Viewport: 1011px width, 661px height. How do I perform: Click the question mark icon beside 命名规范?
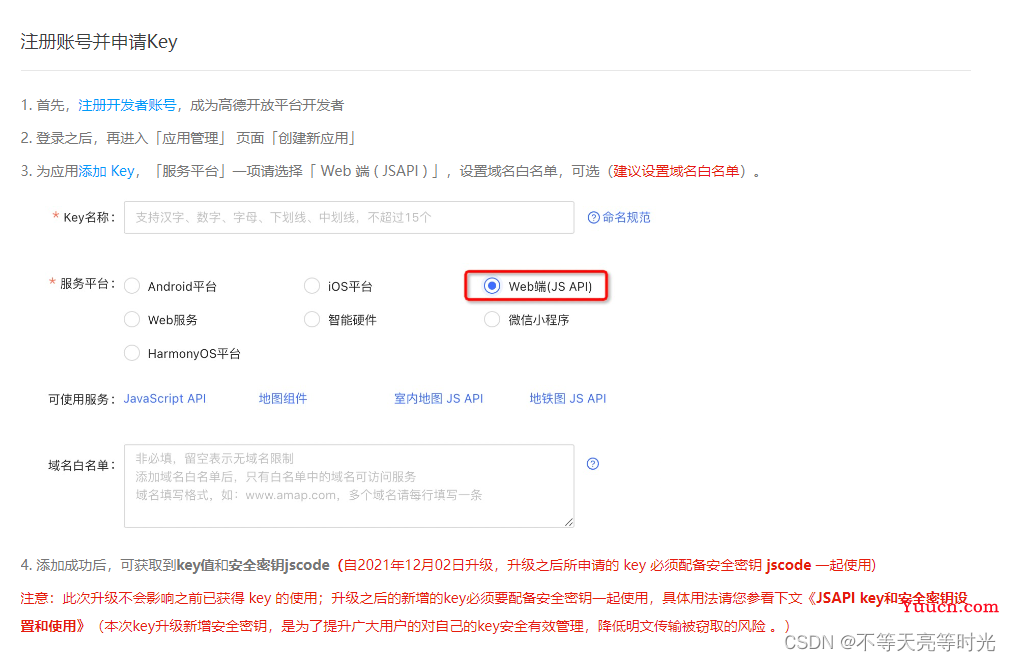(x=594, y=217)
